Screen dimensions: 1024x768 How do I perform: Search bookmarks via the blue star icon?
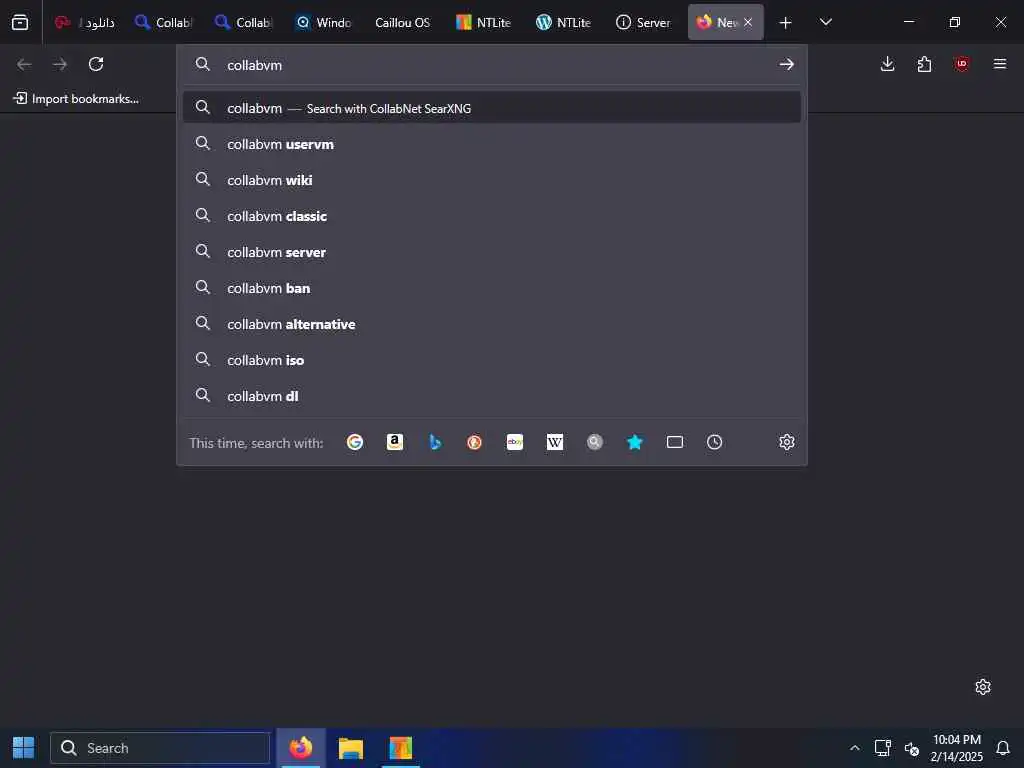tap(635, 442)
